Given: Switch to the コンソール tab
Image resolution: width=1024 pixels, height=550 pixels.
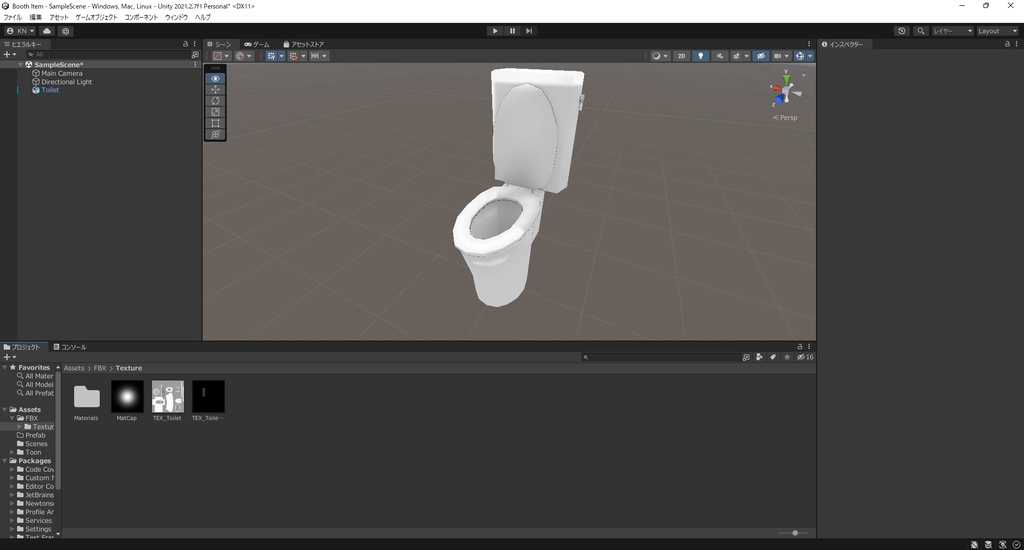Looking at the screenshot, I should pyautogui.click(x=70, y=347).
